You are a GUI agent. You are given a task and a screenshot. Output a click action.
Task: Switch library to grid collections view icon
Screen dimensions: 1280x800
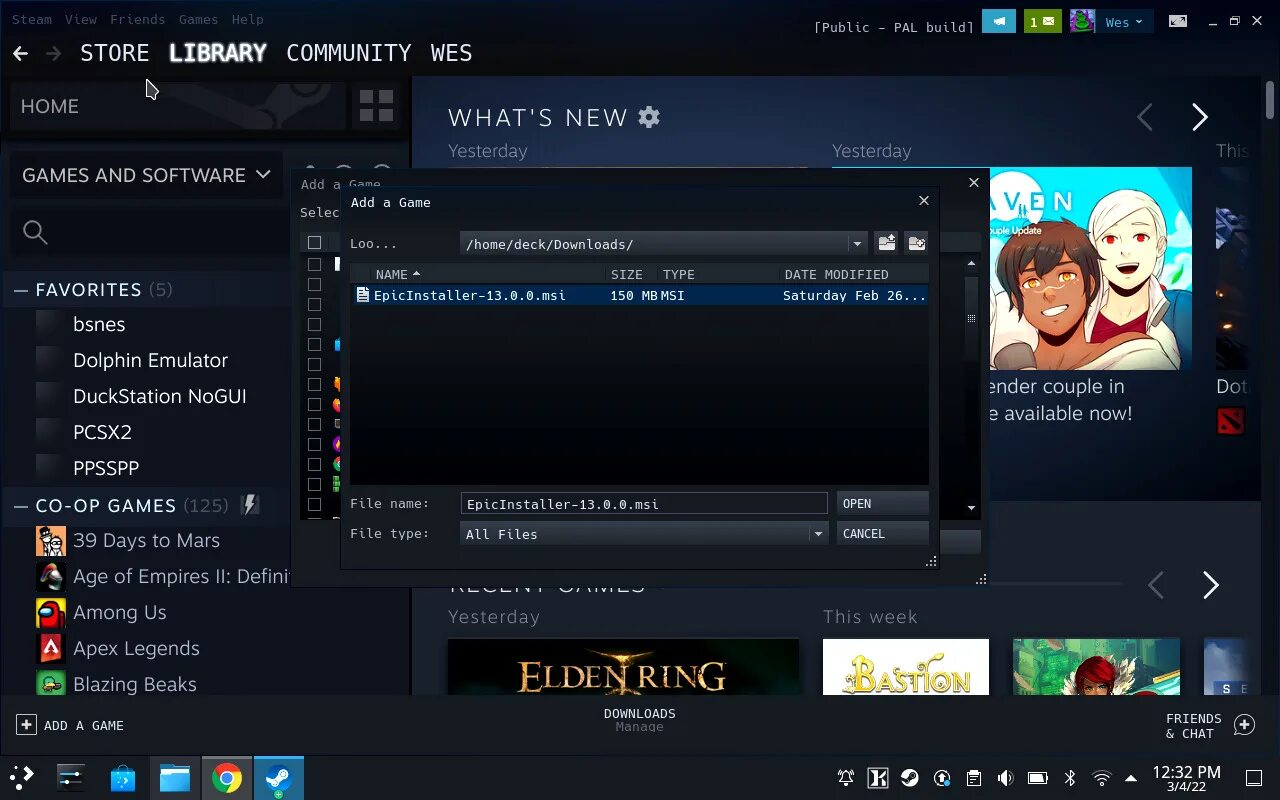[x=376, y=106]
